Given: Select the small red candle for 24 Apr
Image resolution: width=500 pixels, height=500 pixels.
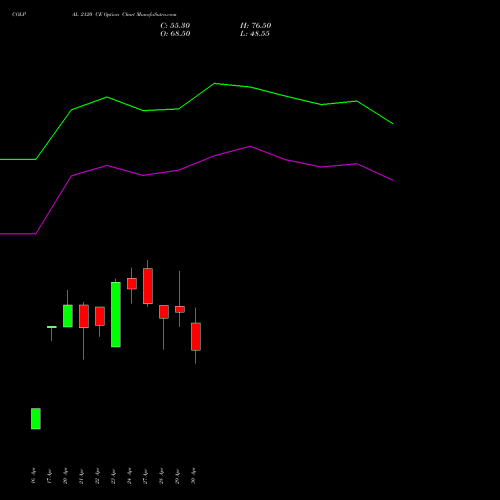Looking at the screenshot, I should coord(132,284).
